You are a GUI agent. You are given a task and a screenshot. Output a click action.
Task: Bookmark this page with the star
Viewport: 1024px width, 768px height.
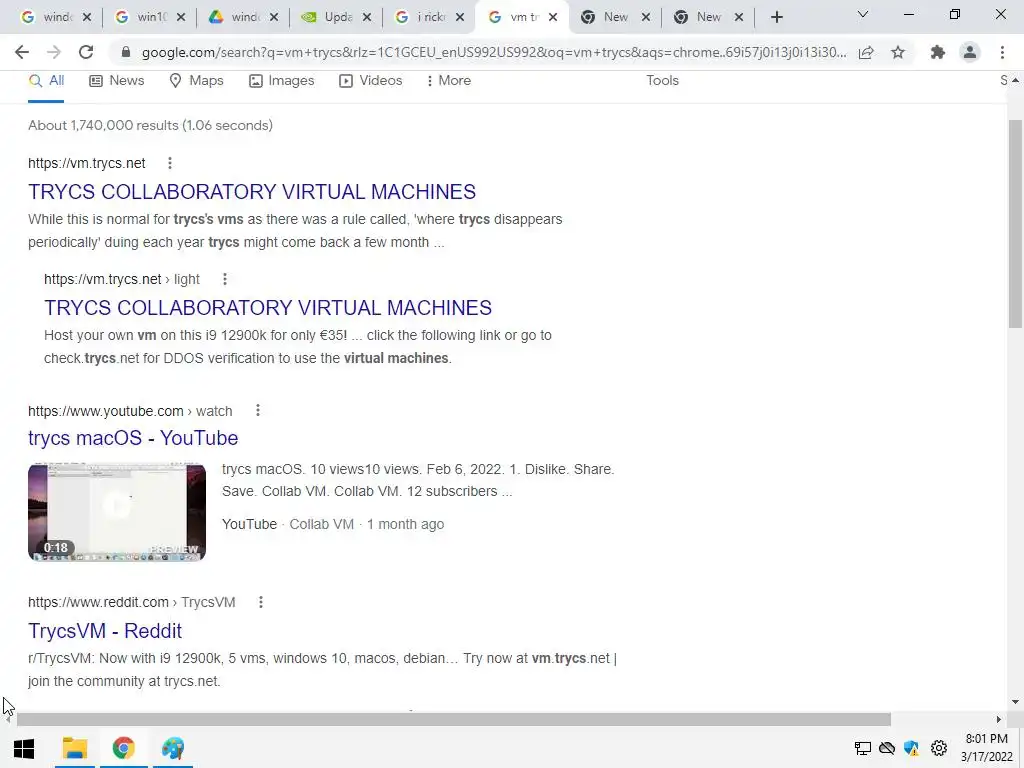point(898,52)
